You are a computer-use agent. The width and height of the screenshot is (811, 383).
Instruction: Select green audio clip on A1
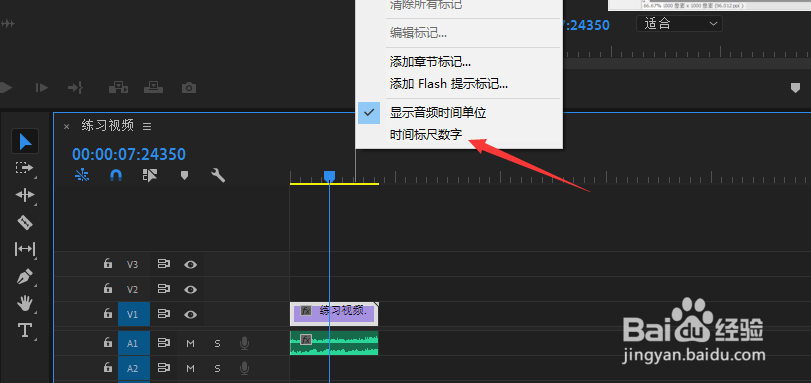(334, 343)
